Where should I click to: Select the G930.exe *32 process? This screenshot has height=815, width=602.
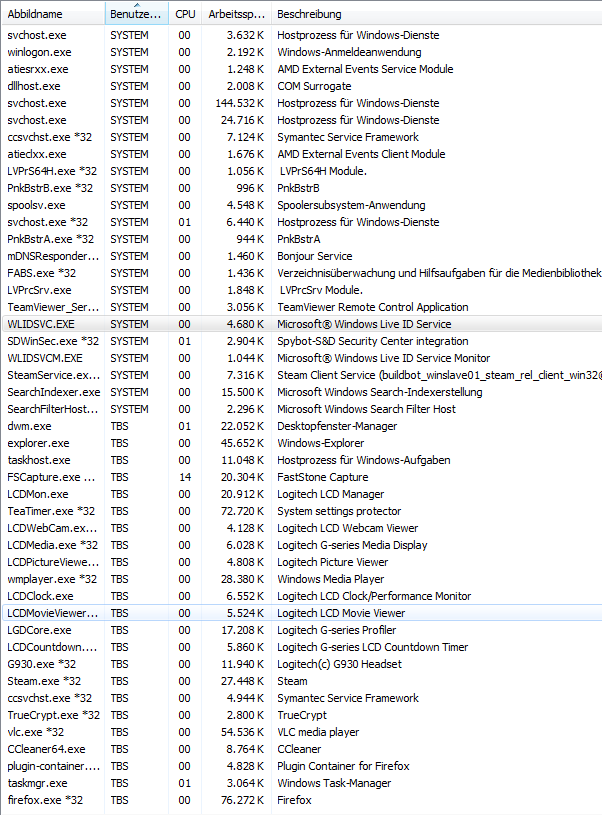(302, 664)
